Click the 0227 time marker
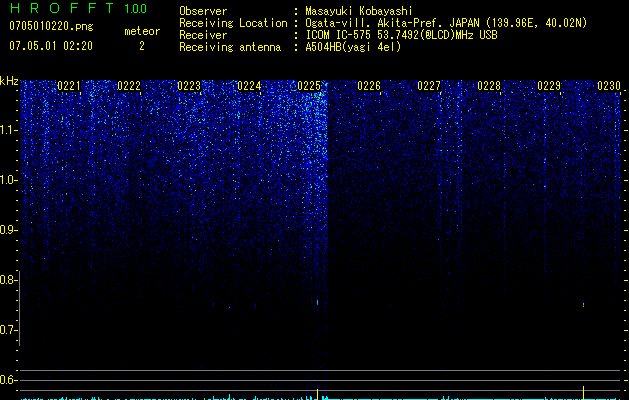The image size is (629, 400). [x=429, y=86]
